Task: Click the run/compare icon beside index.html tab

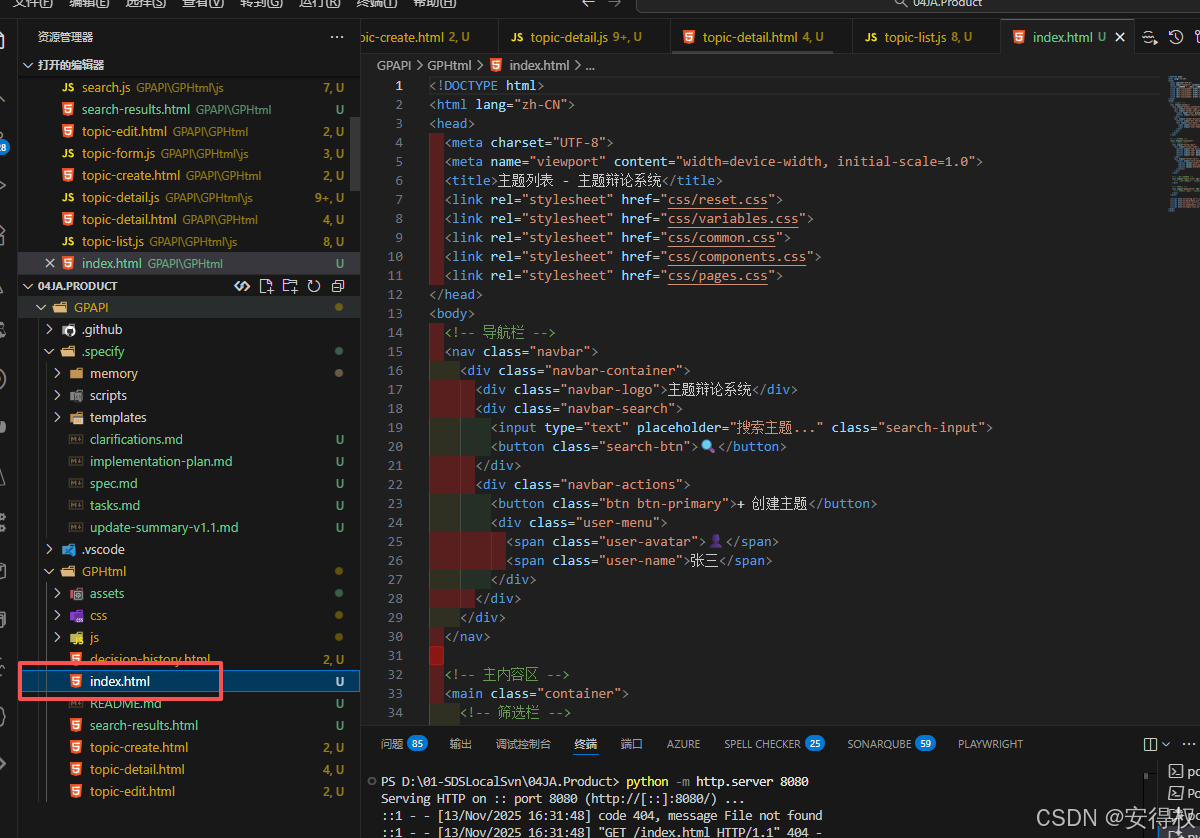Action: pyautogui.click(x=1149, y=37)
